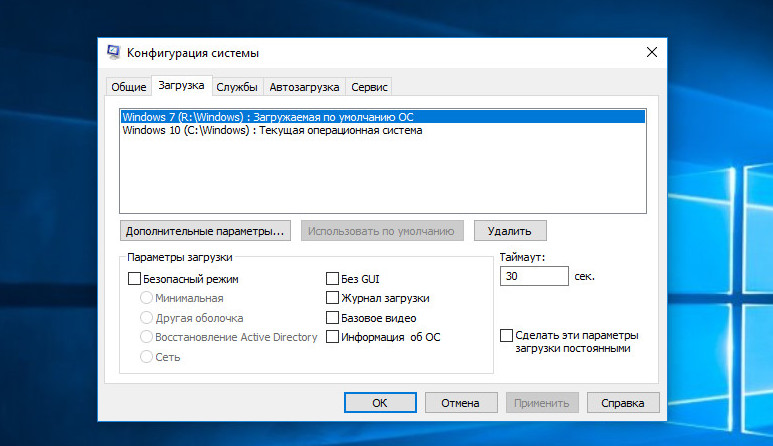Select the Сеть radio option
The image size is (773, 446).
click(146, 356)
